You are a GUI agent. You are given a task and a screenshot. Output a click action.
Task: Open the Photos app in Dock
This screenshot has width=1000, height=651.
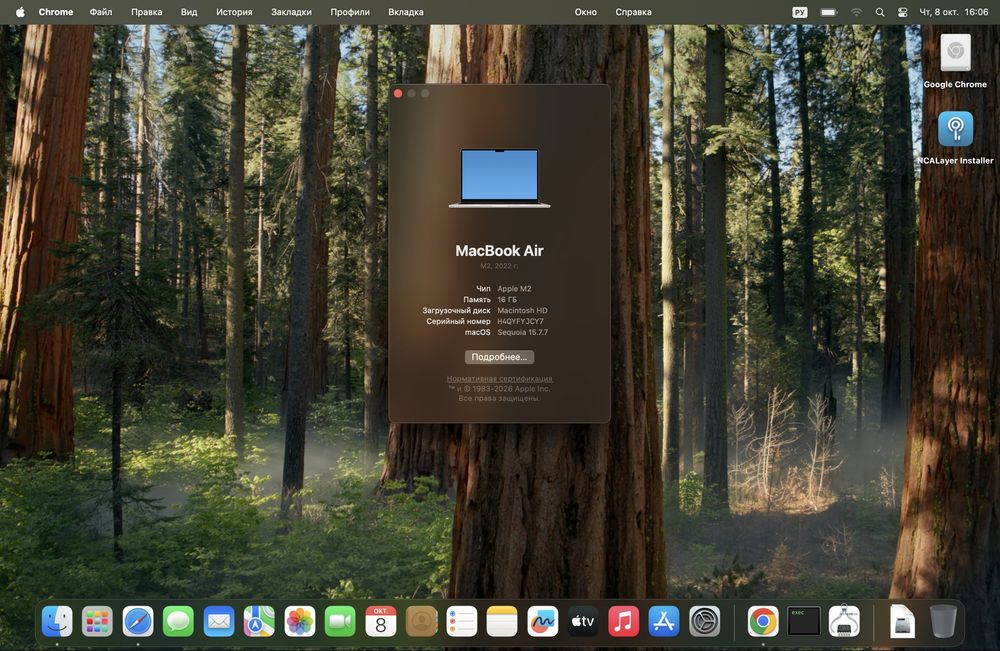pyautogui.click(x=300, y=621)
